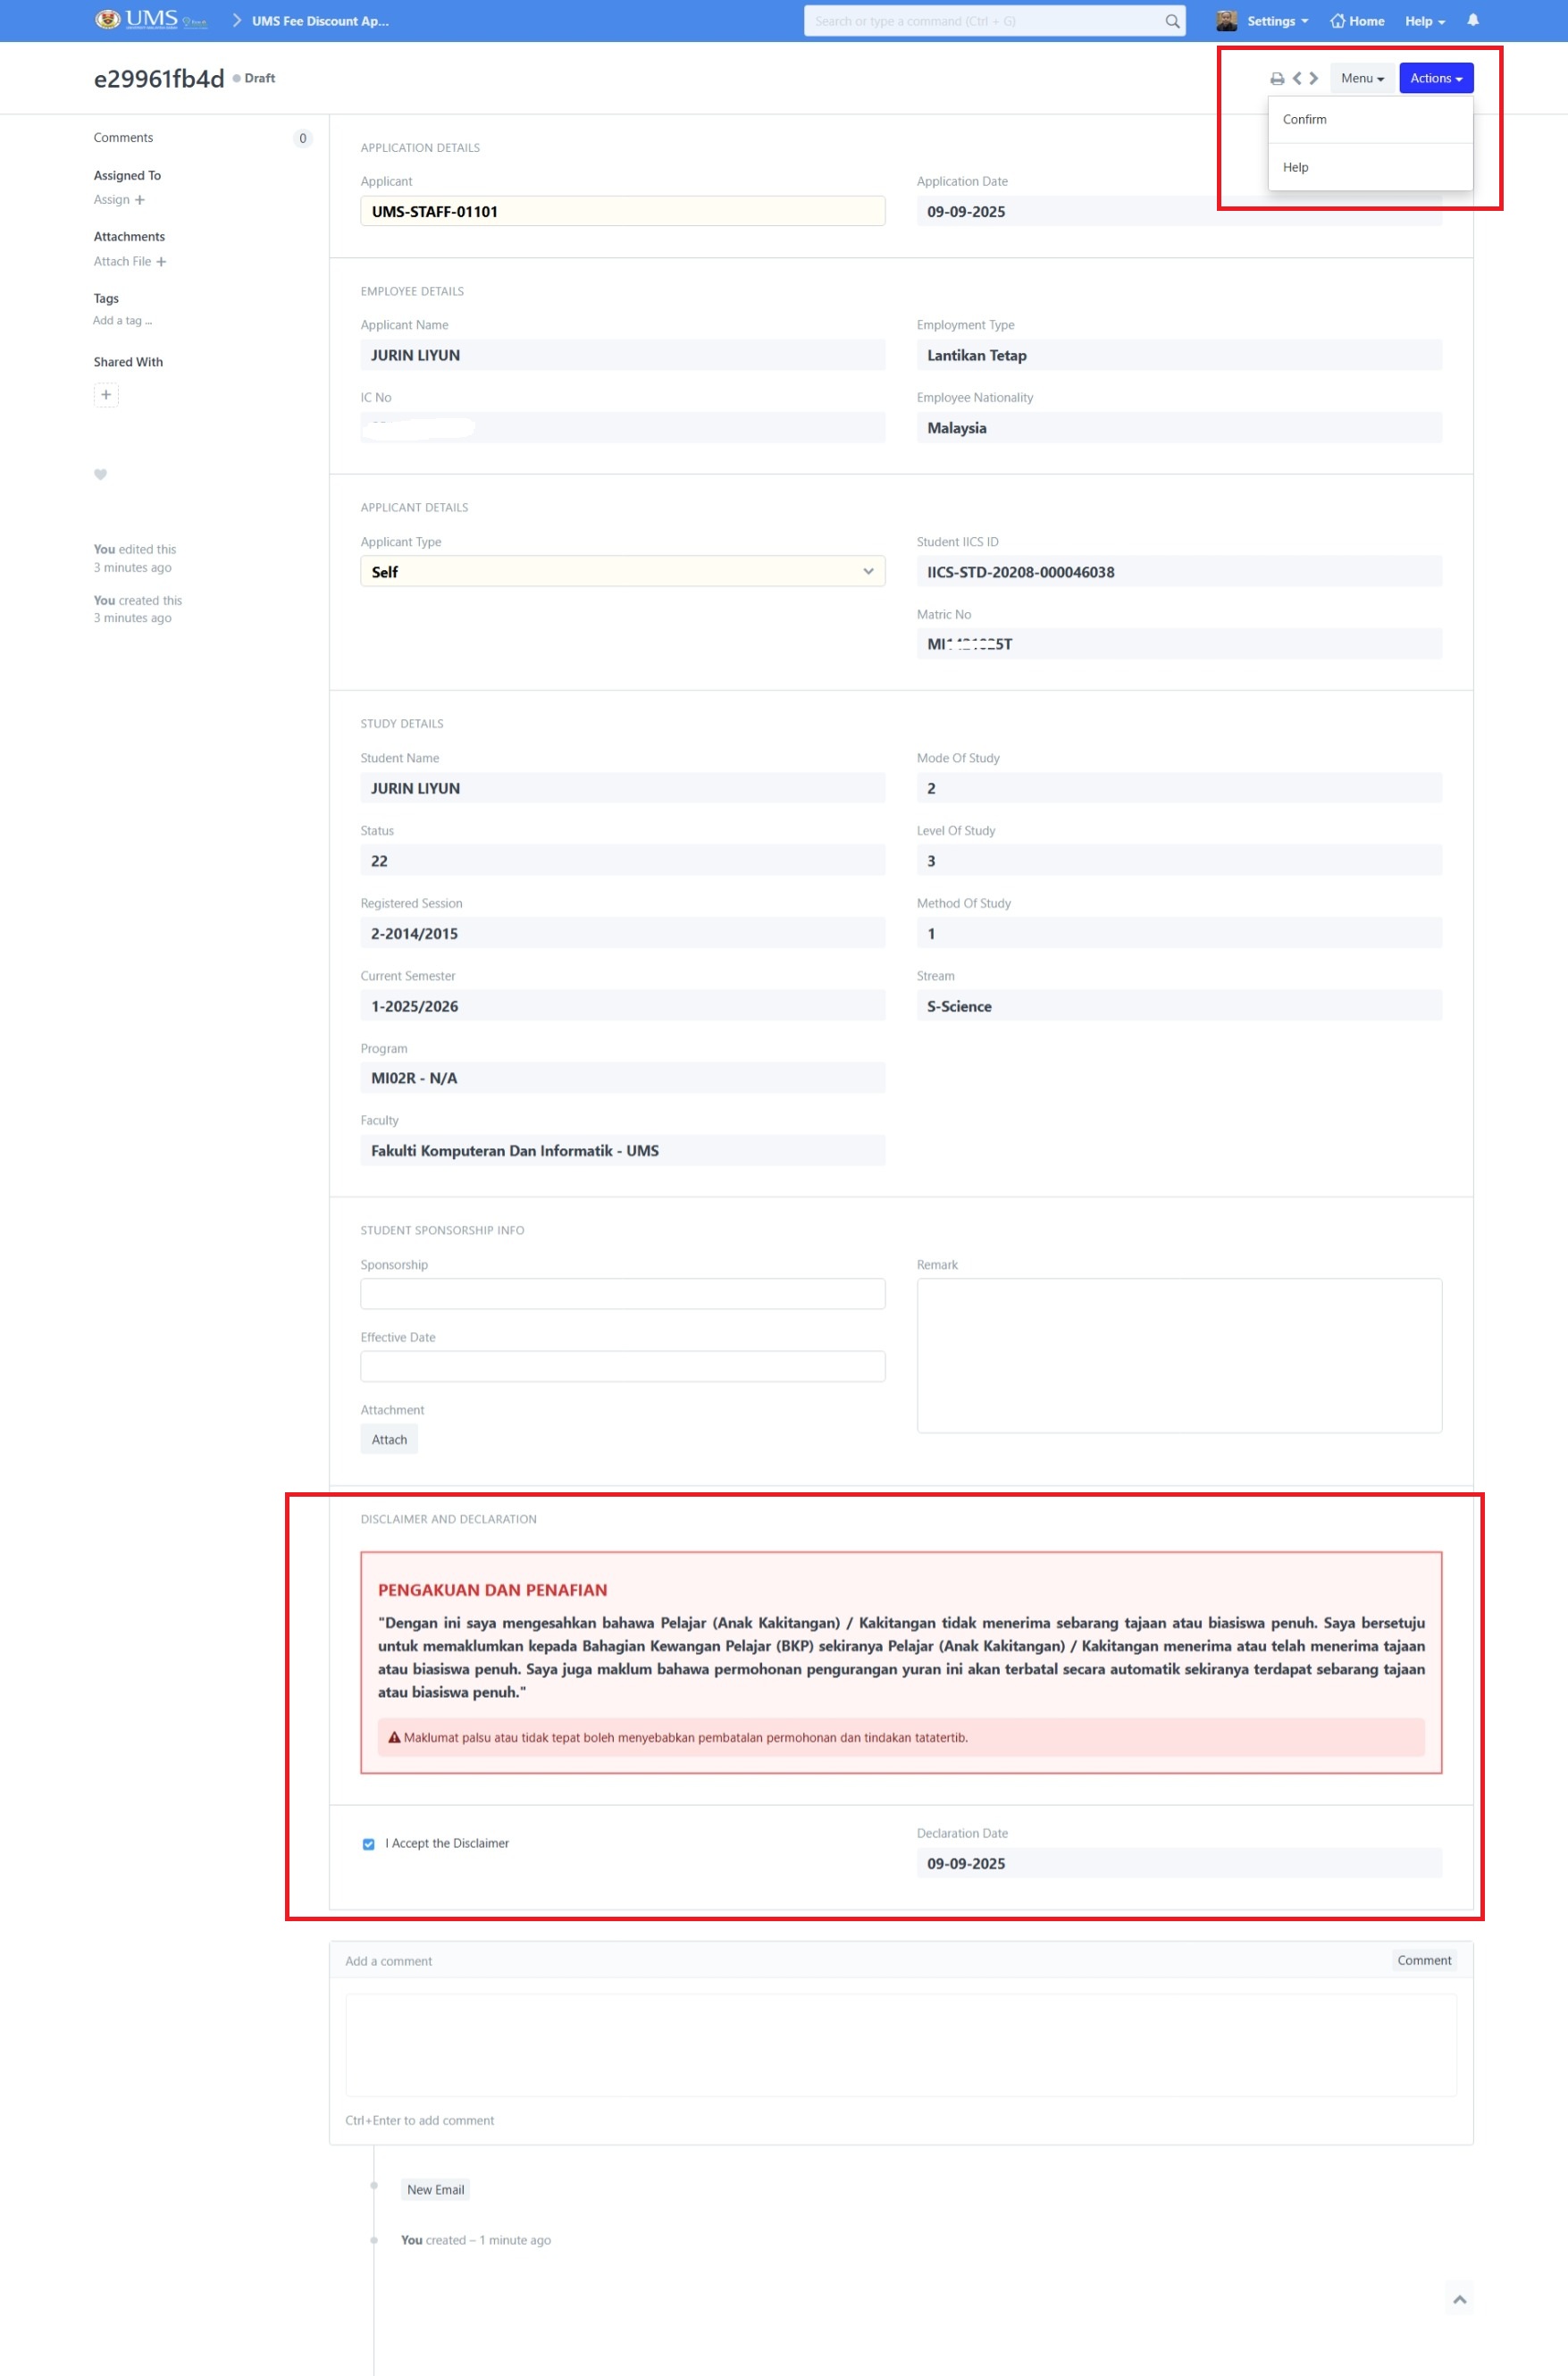Screen dimensions: 1568x2376
Task: Go to next document arrow
Action: [1314, 78]
